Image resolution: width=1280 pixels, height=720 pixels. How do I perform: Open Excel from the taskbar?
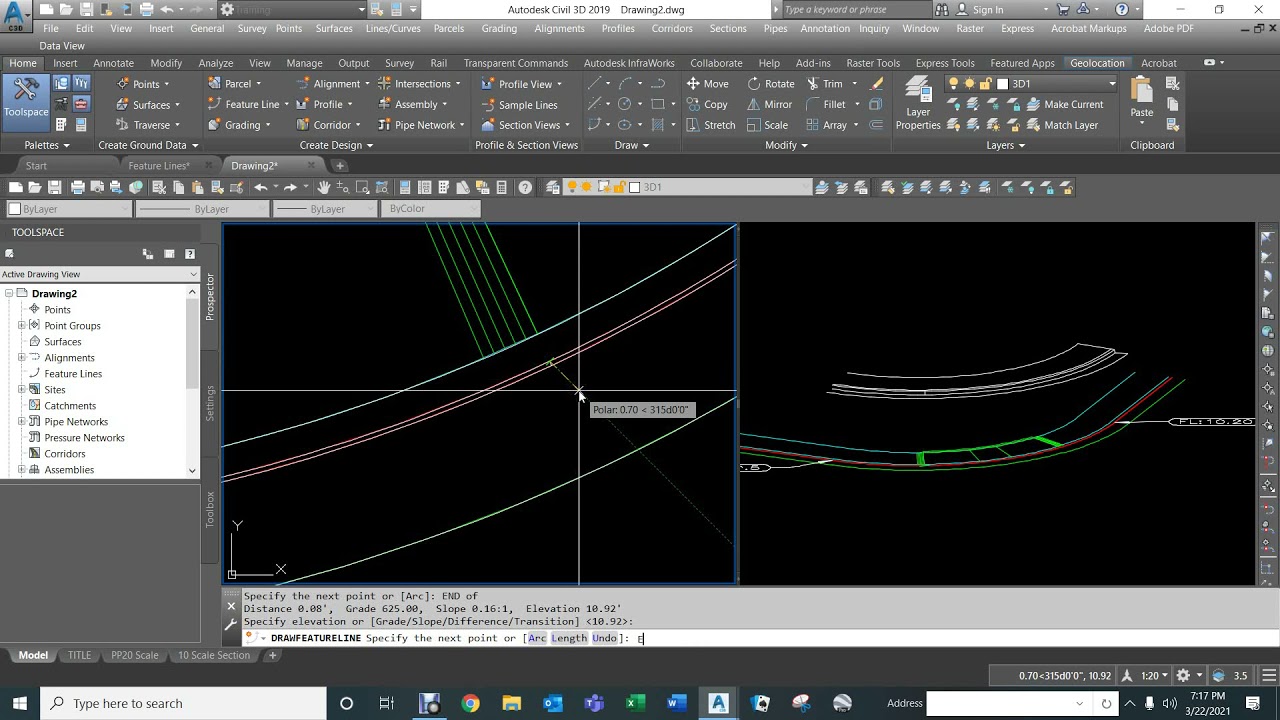coord(635,703)
